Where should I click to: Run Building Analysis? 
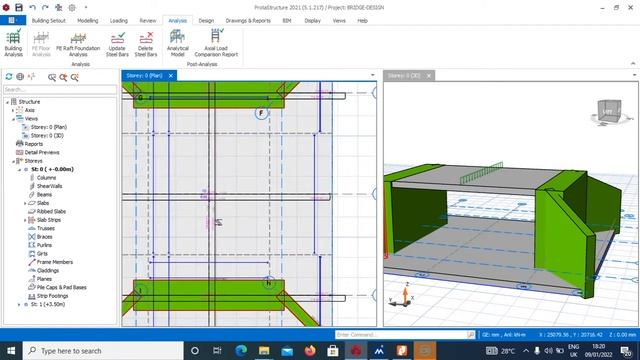[13, 43]
